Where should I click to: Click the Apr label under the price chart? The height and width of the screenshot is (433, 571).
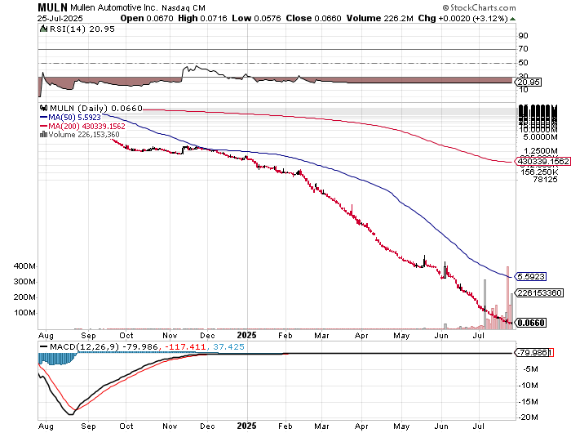pyautogui.click(x=362, y=335)
